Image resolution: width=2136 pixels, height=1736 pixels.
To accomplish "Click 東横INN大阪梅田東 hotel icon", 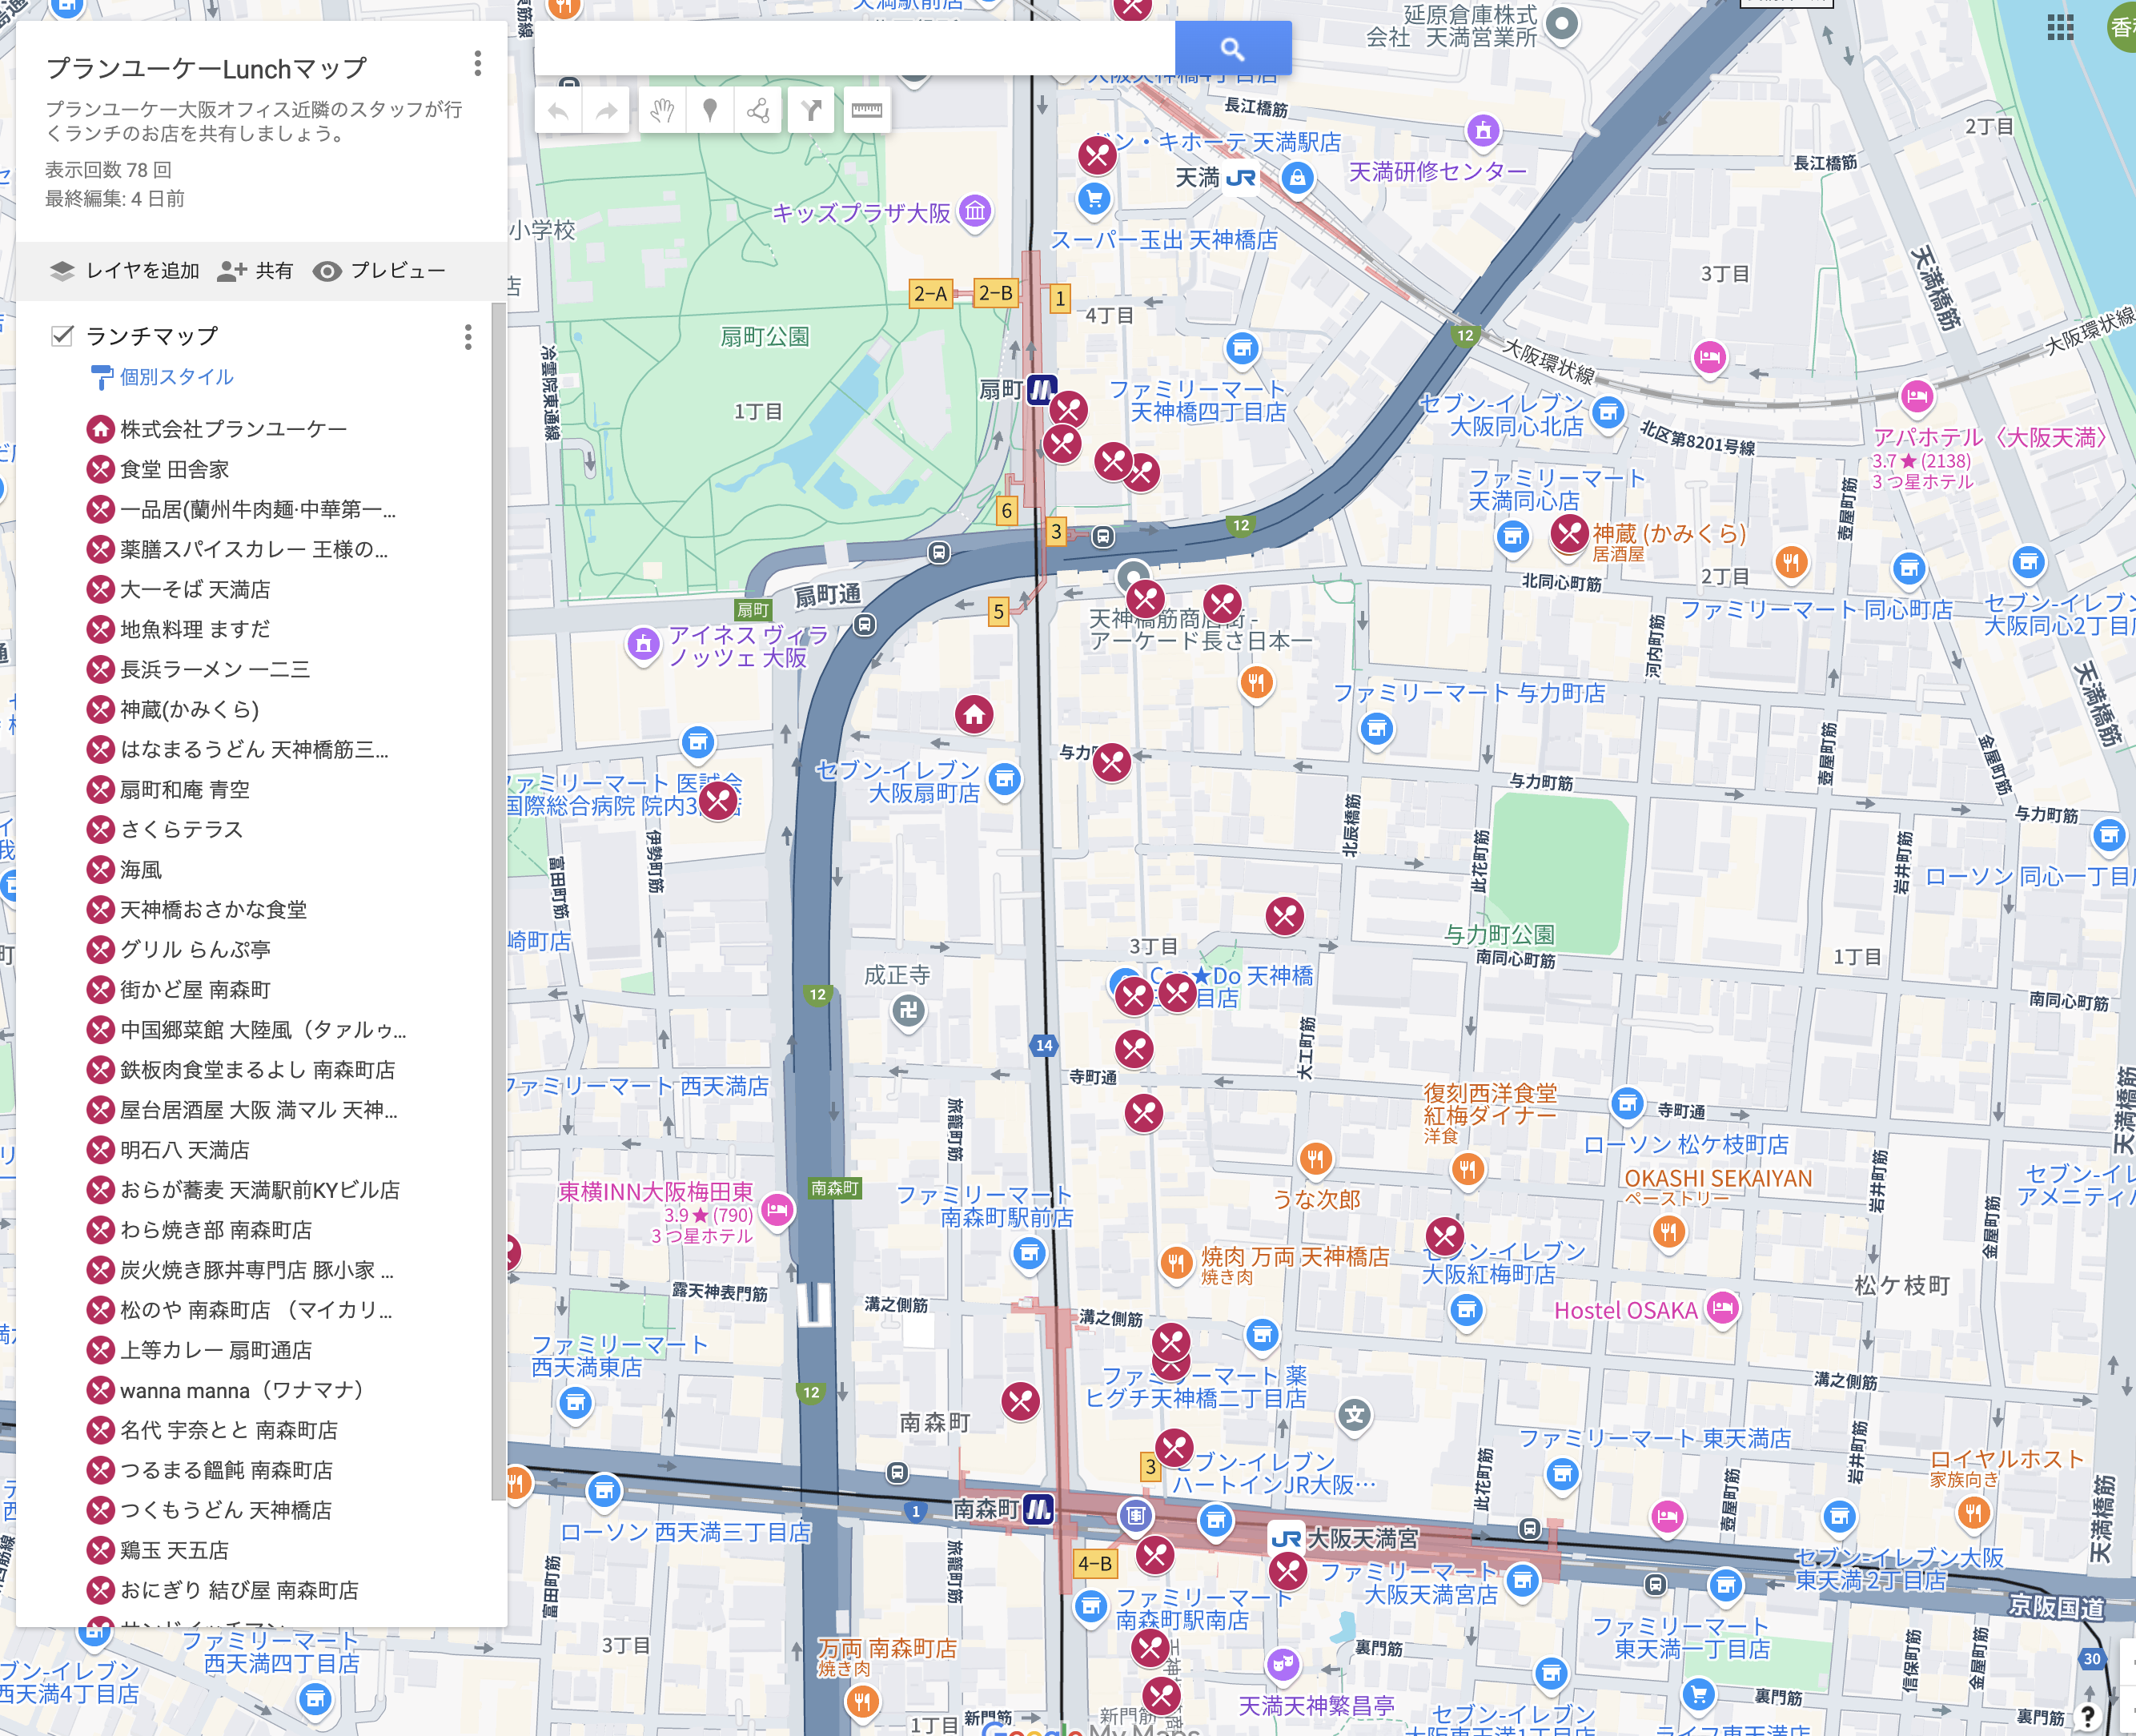I will point(777,1211).
